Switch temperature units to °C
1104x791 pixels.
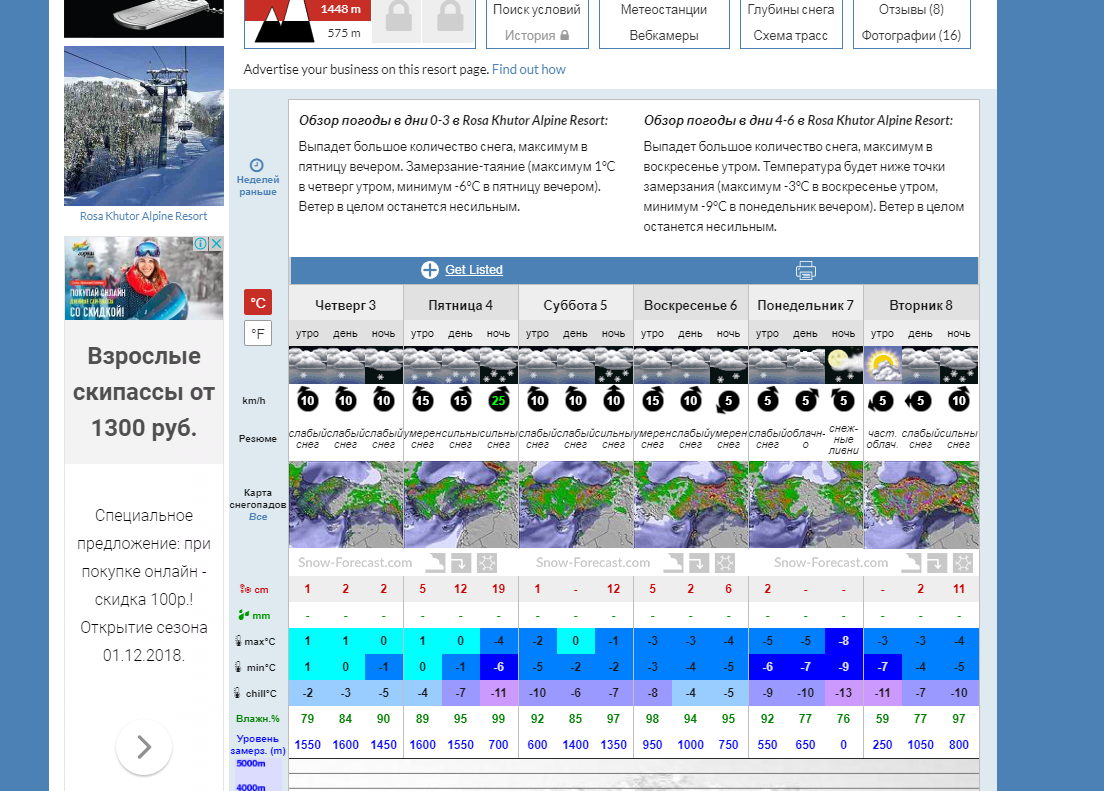258,303
